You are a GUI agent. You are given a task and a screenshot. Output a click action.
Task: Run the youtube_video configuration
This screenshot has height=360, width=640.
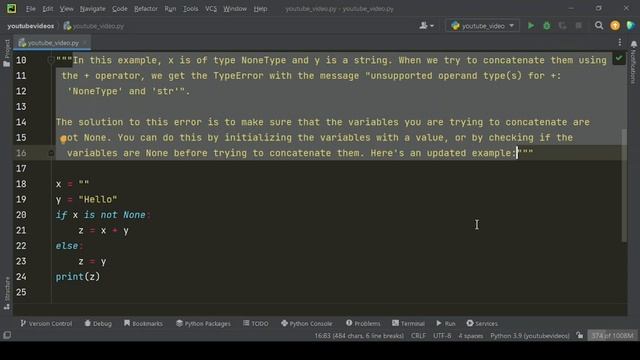tap(531, 26)
